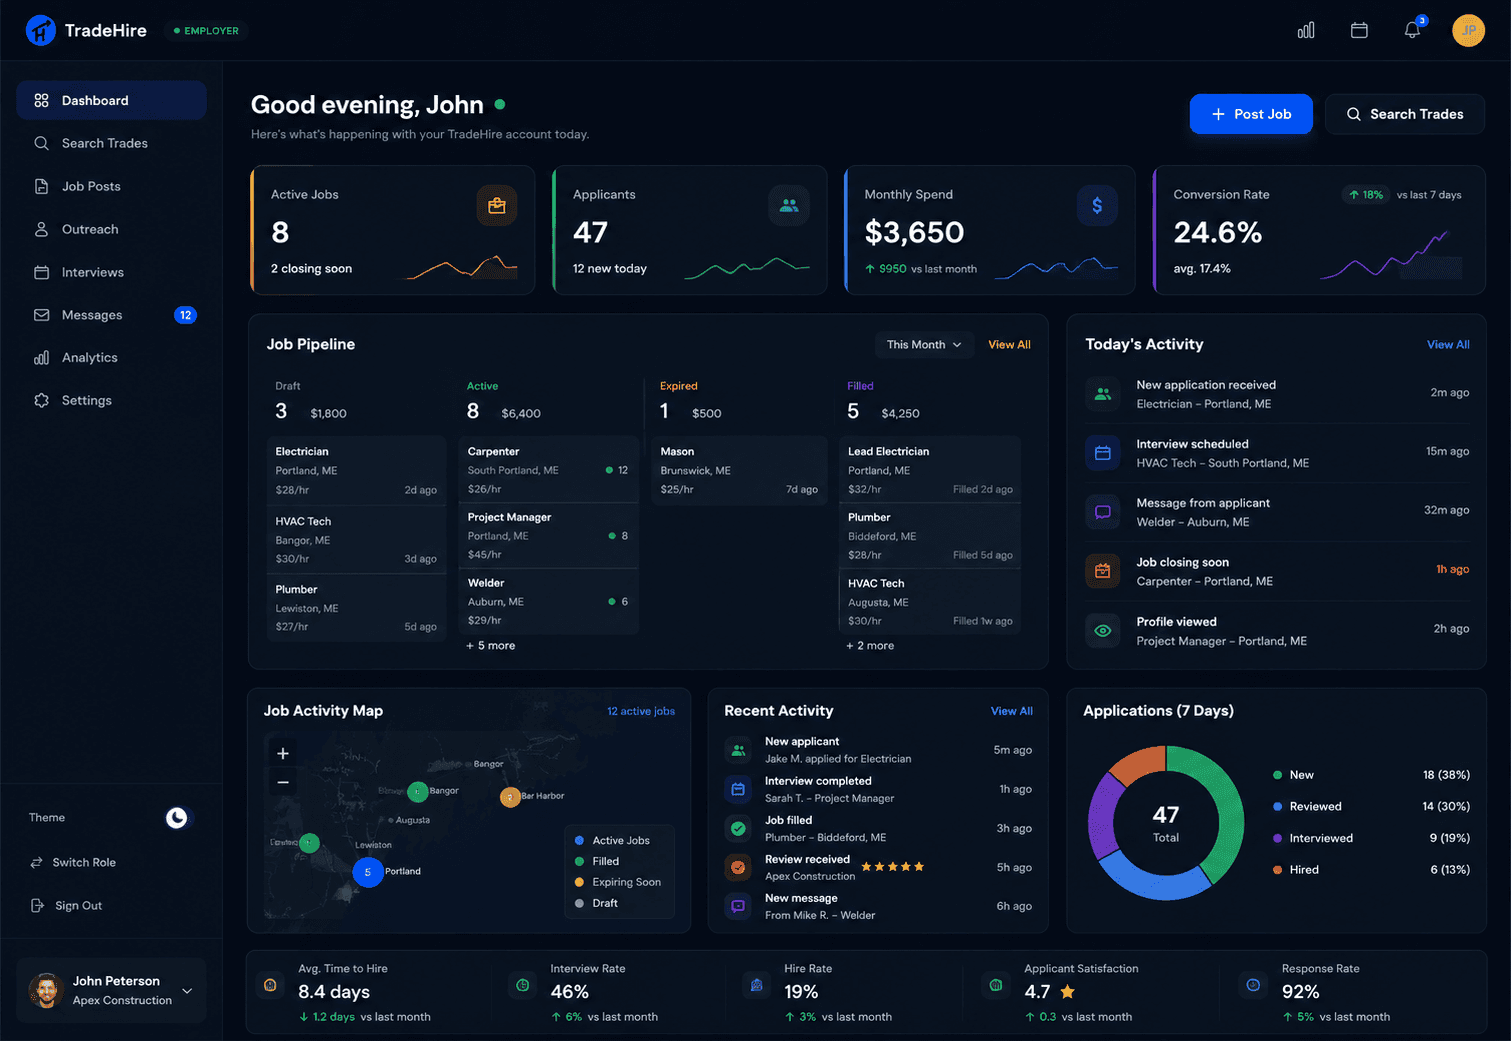
Task: Click the New applicant icon in Recent Activity
Action: click(738, 750)
